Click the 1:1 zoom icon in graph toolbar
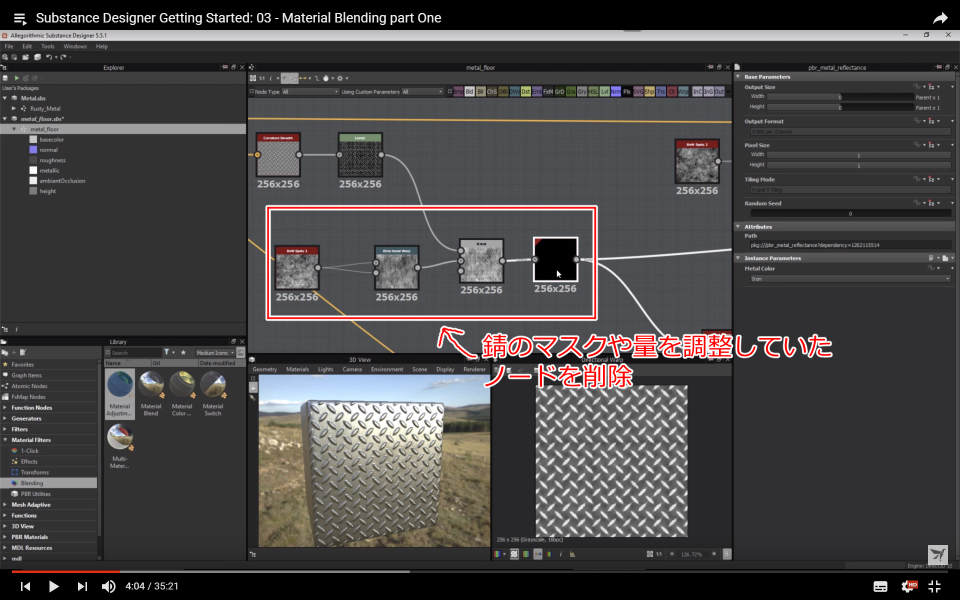 [262, 78]
